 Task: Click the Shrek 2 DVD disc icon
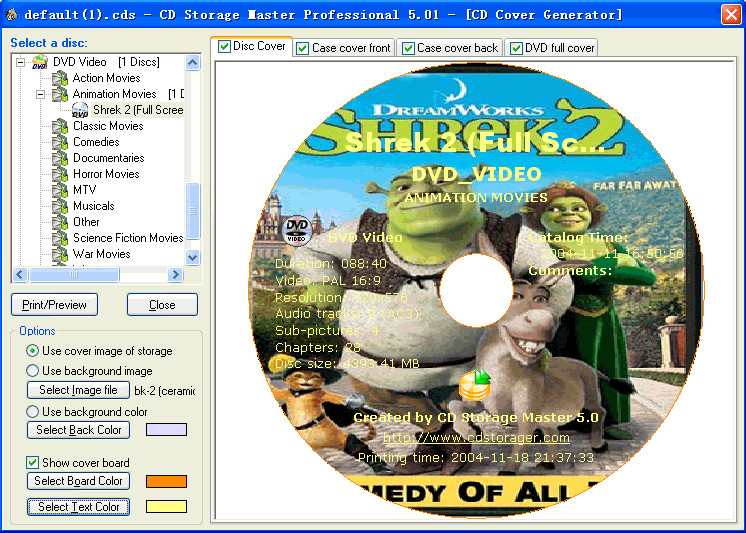pyautogui.click(x=80, y=110)
